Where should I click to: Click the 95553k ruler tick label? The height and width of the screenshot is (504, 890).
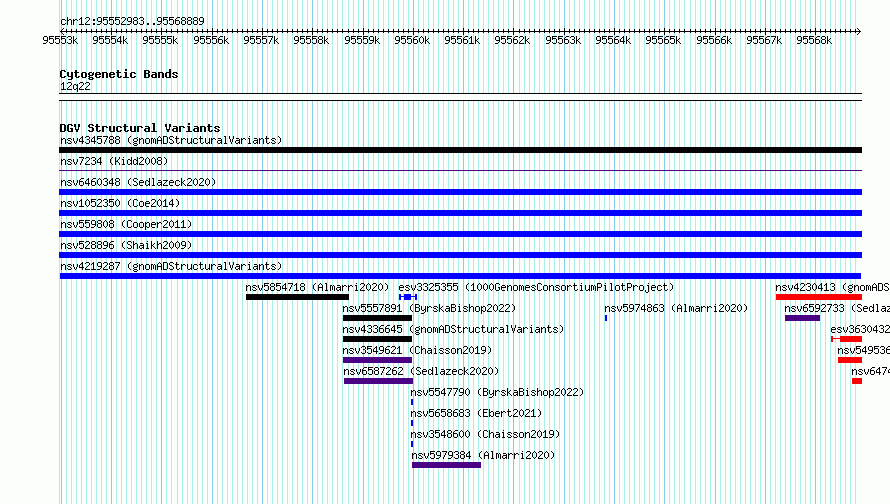(60, 40)
